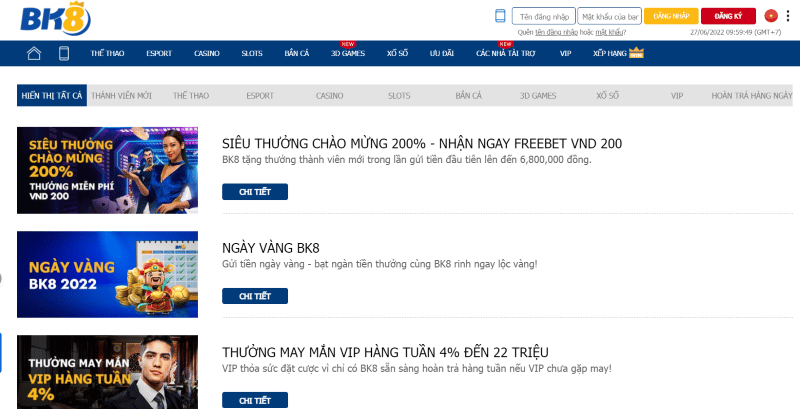
Task: Click Chi Tiết for Ngày Vàng BK8
Action: point(255,296)
